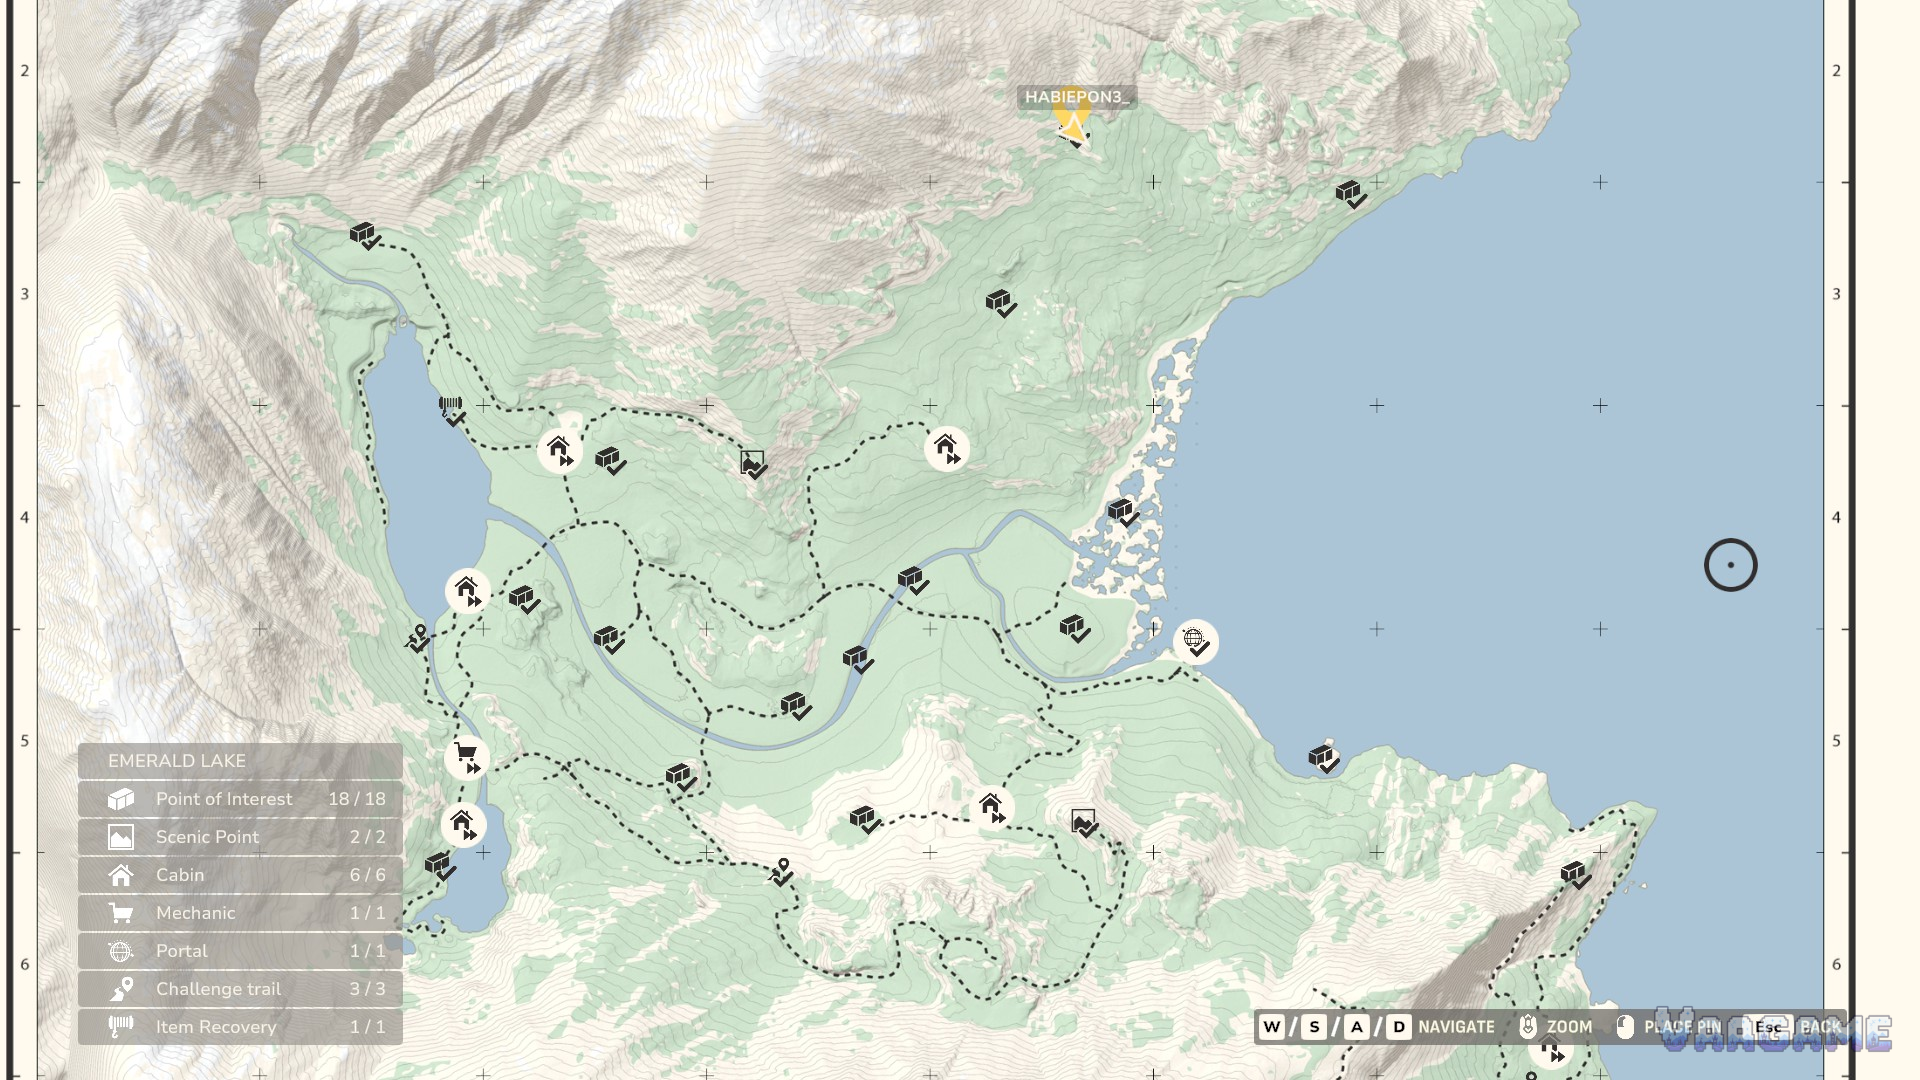The image size is (1920, 1080).
Task: Select the point of interest cube on southeast ridge
Action: tap(1576, 874)
